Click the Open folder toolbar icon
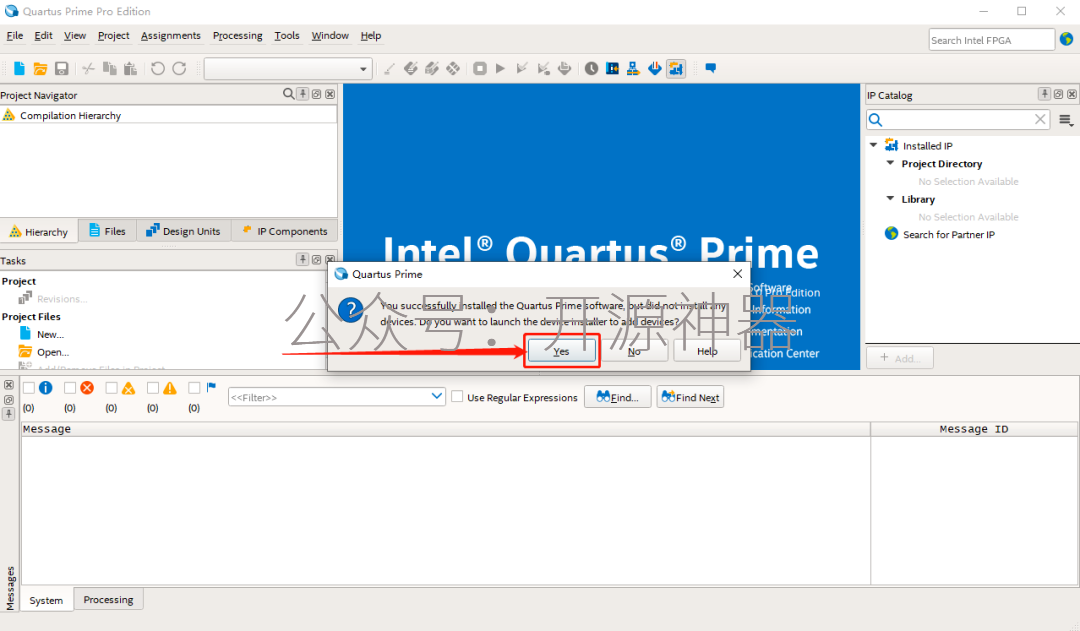 [x=41, y=68]
